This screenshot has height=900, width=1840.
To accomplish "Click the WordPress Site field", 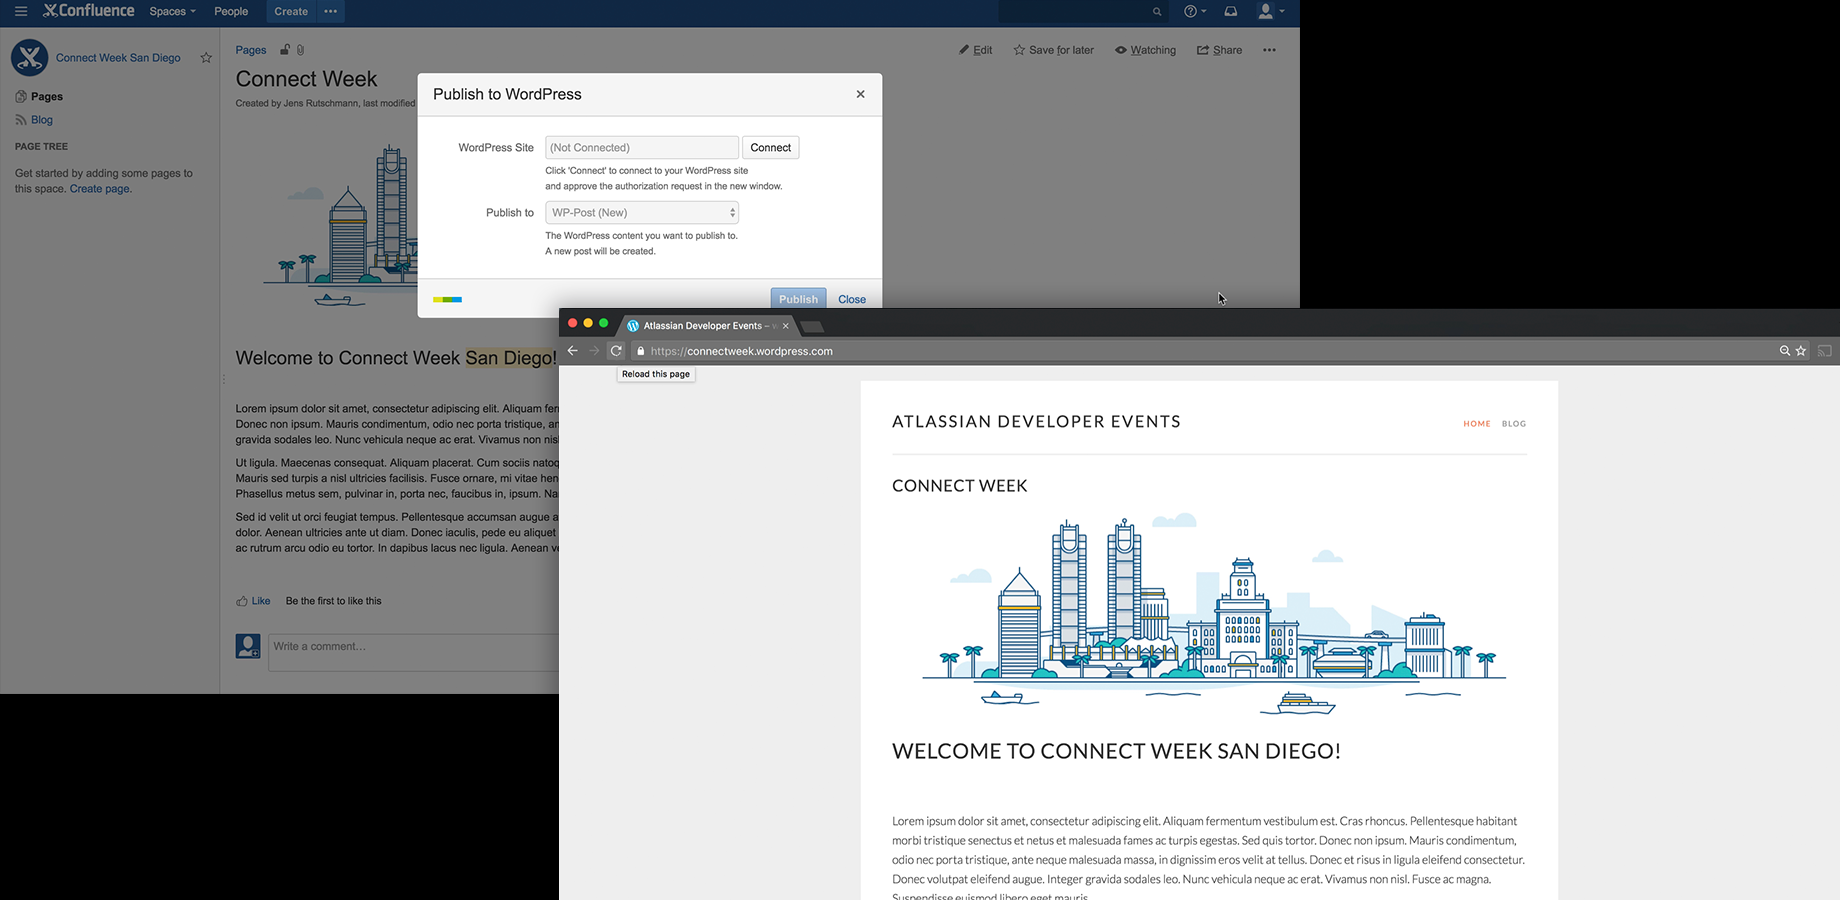I will pyautogui.click(x=642, y=148).
